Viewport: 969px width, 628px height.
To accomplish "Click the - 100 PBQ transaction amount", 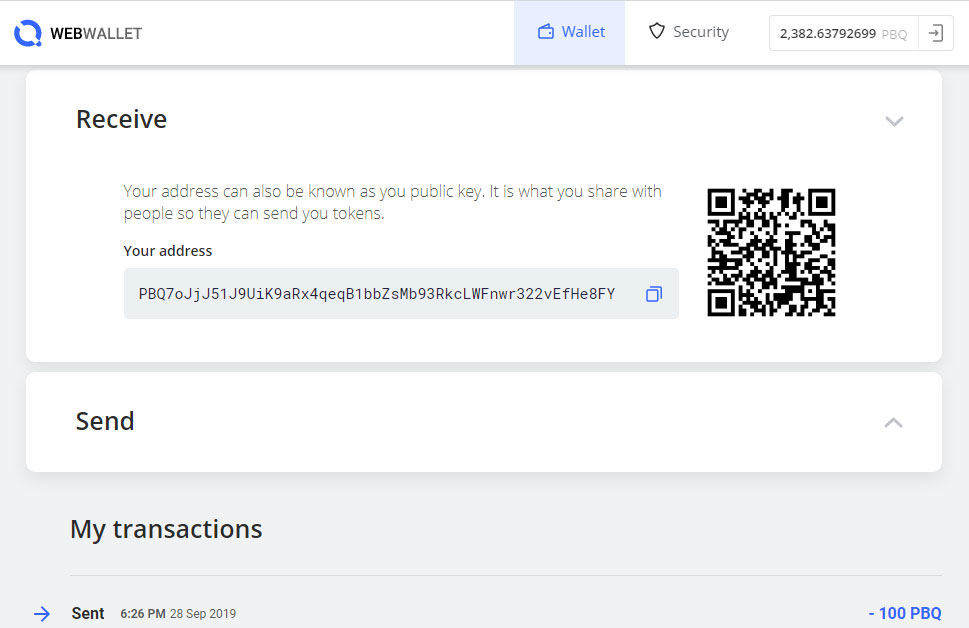I will (905, 613).
